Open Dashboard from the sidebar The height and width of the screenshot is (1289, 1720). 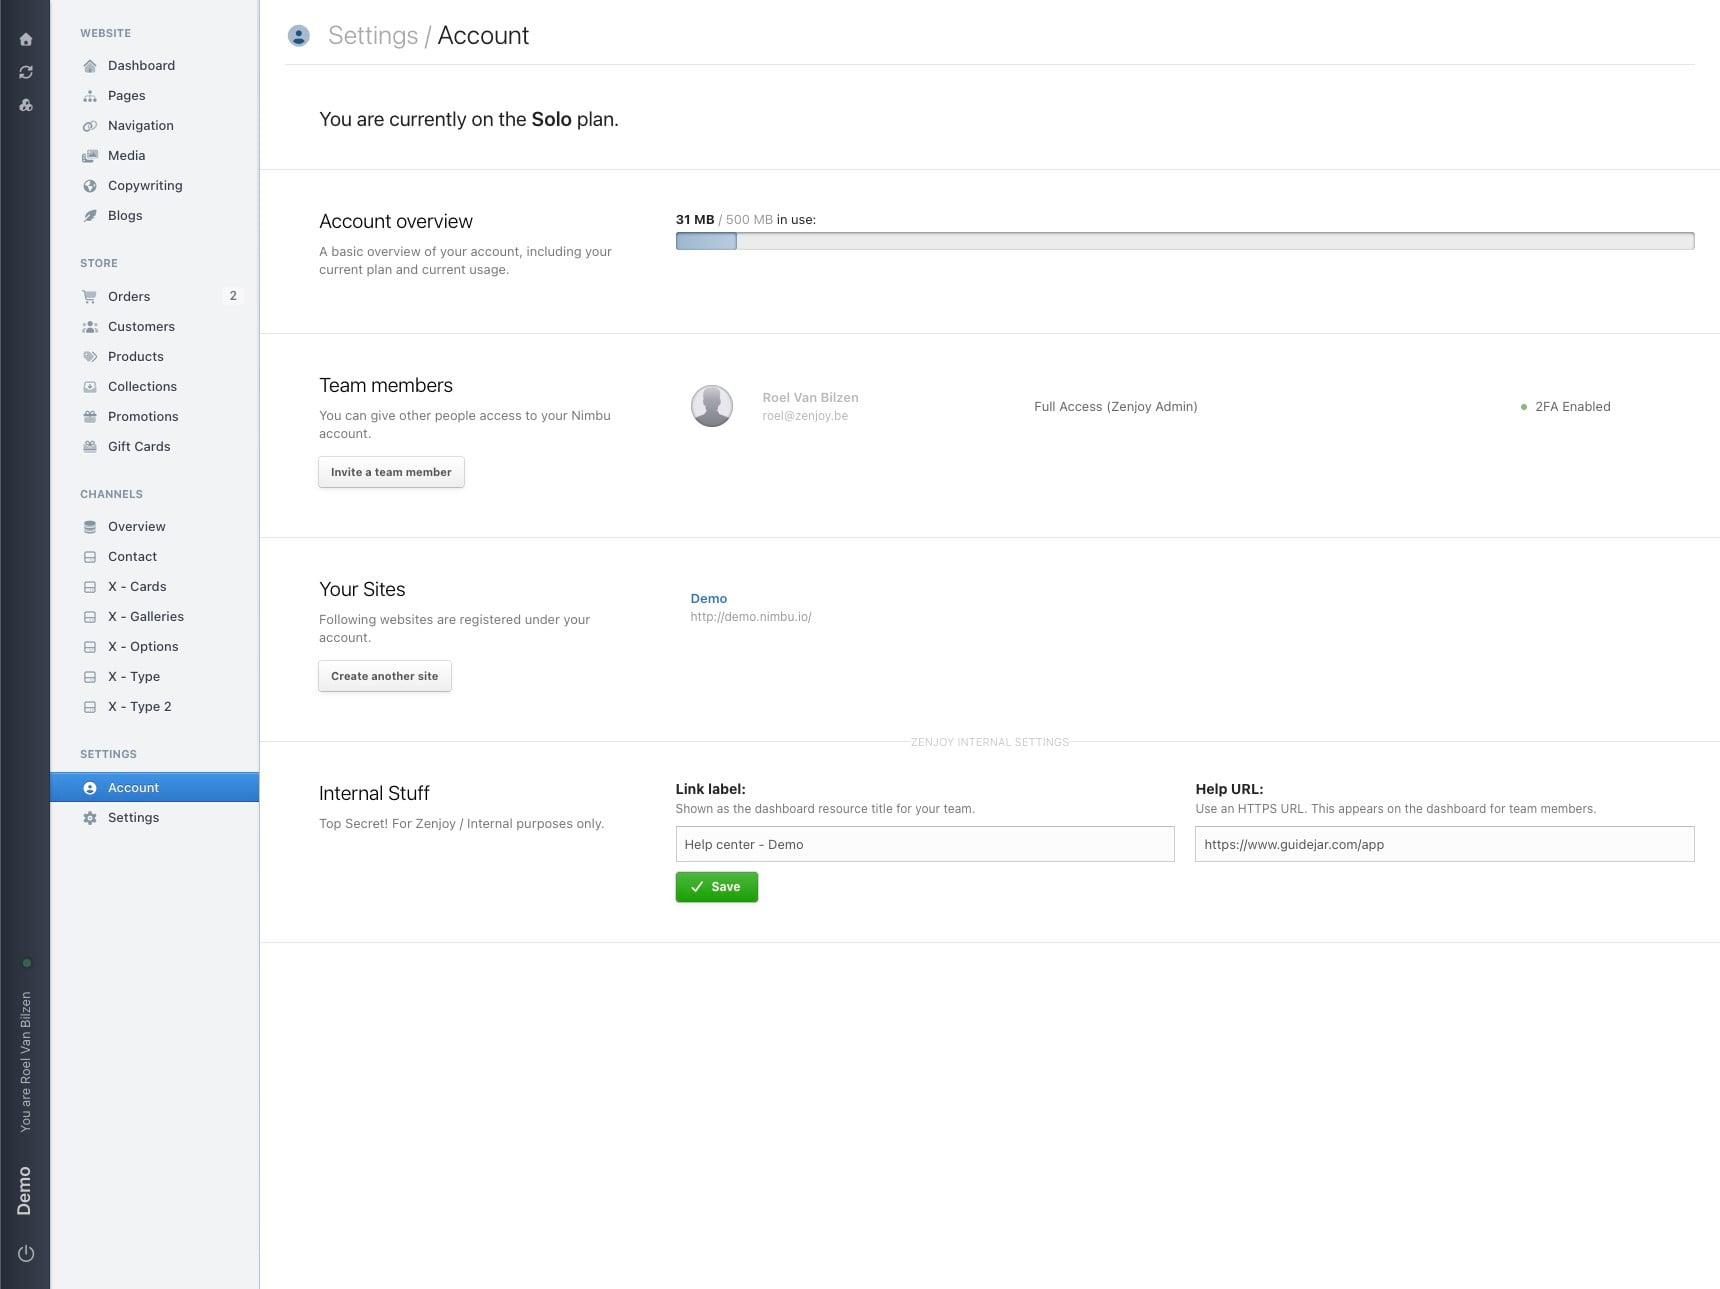pyautogui.click(x=154, y=66)
